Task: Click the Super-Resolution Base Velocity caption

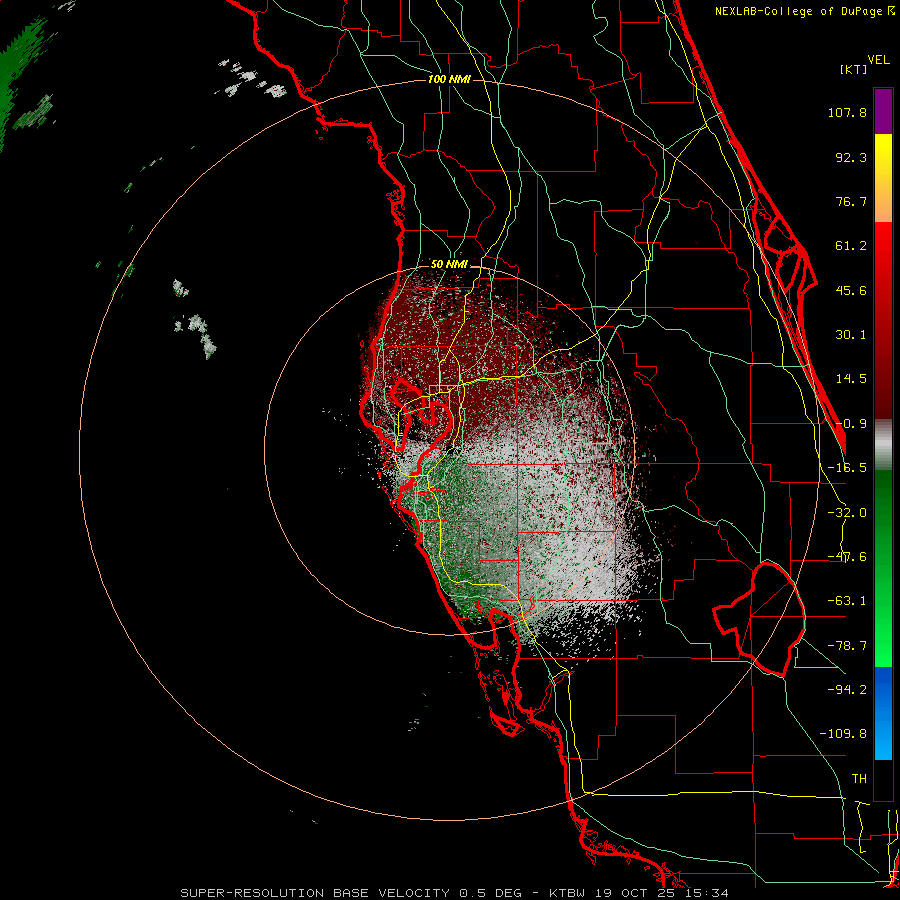Action: [455, 893]
